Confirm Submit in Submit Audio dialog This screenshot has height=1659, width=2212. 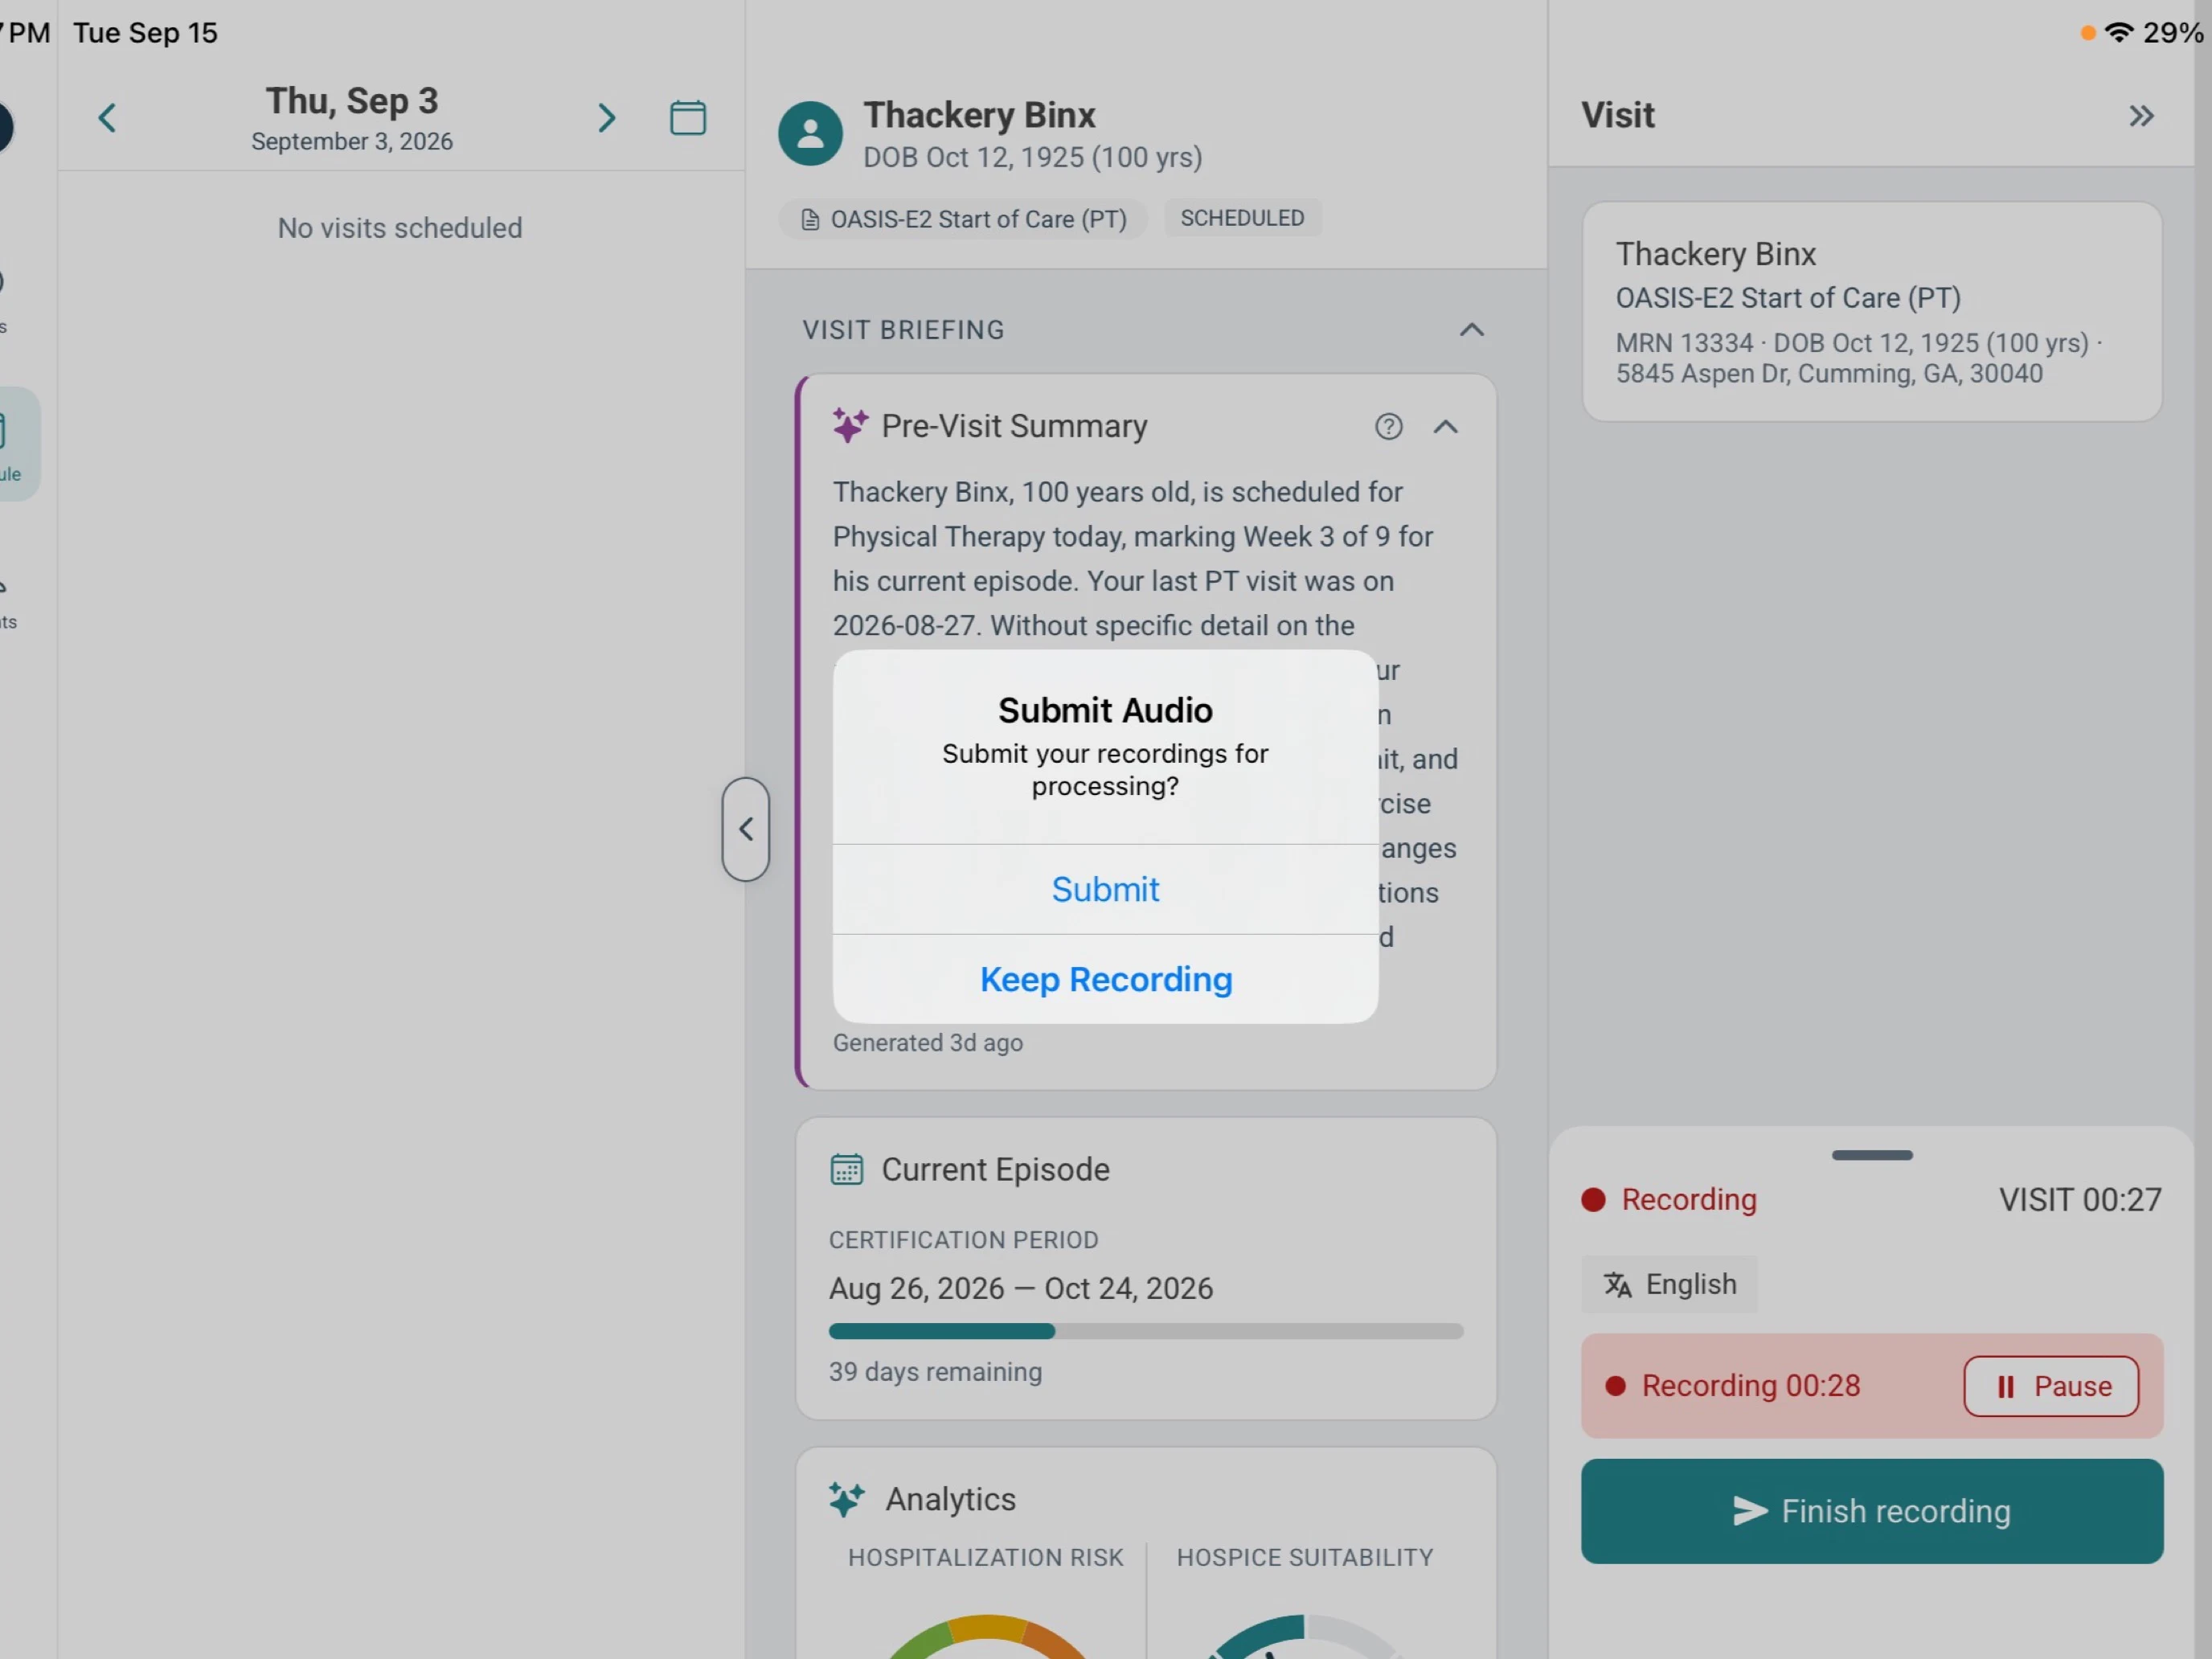(x=1105, y=889)
